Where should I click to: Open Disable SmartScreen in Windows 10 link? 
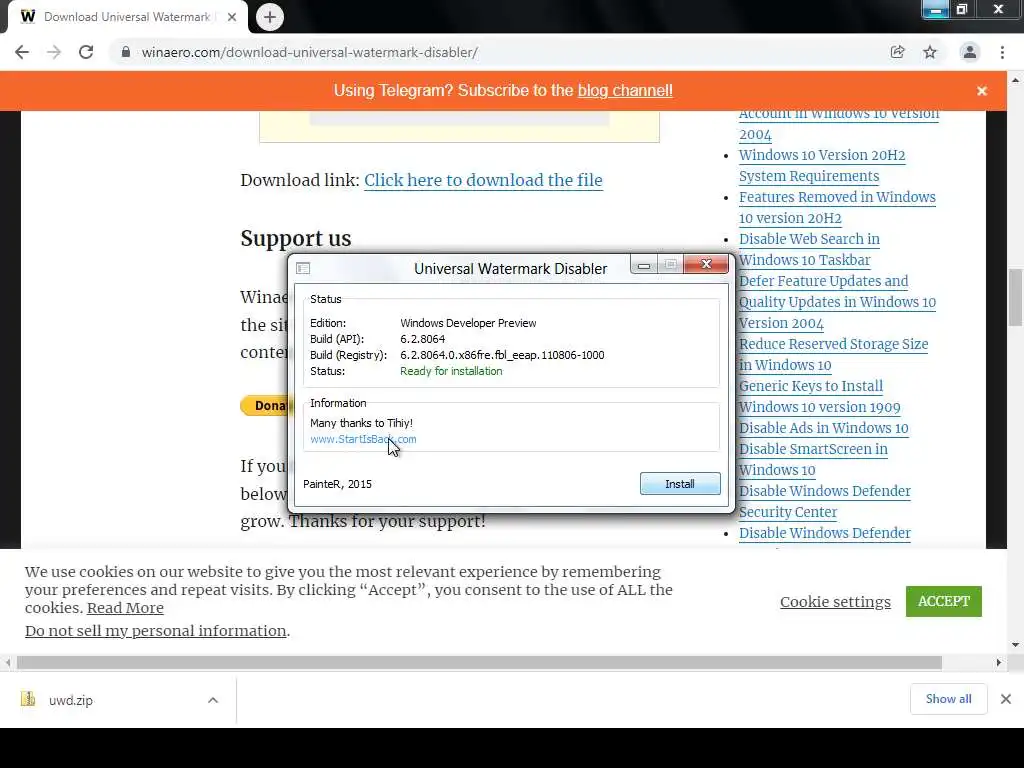tap(813, 459)
